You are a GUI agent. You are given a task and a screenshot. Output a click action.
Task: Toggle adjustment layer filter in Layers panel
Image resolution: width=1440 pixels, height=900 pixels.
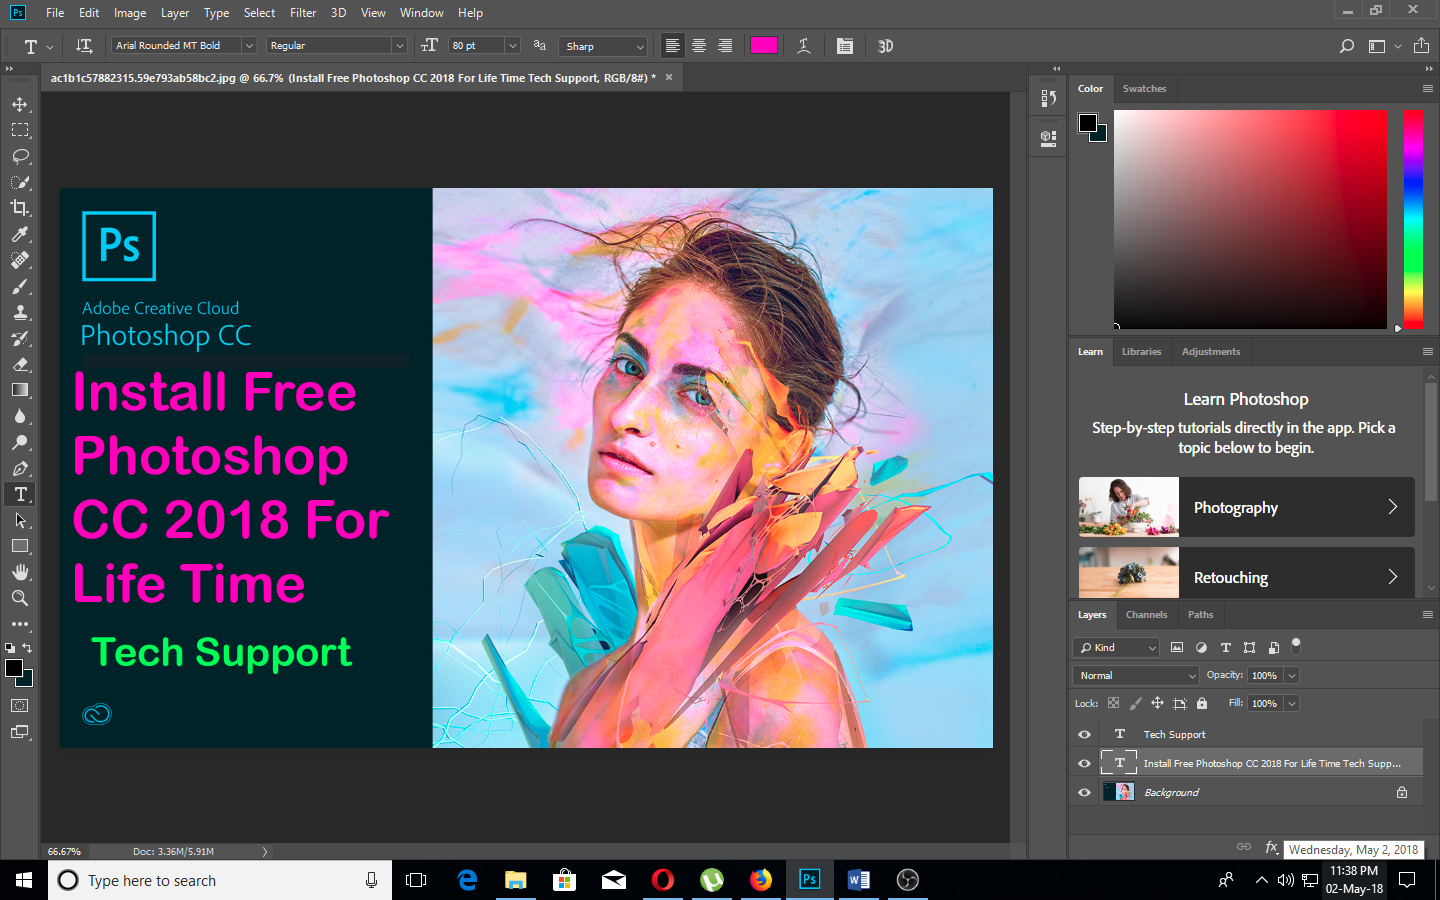coord(1201,647)
